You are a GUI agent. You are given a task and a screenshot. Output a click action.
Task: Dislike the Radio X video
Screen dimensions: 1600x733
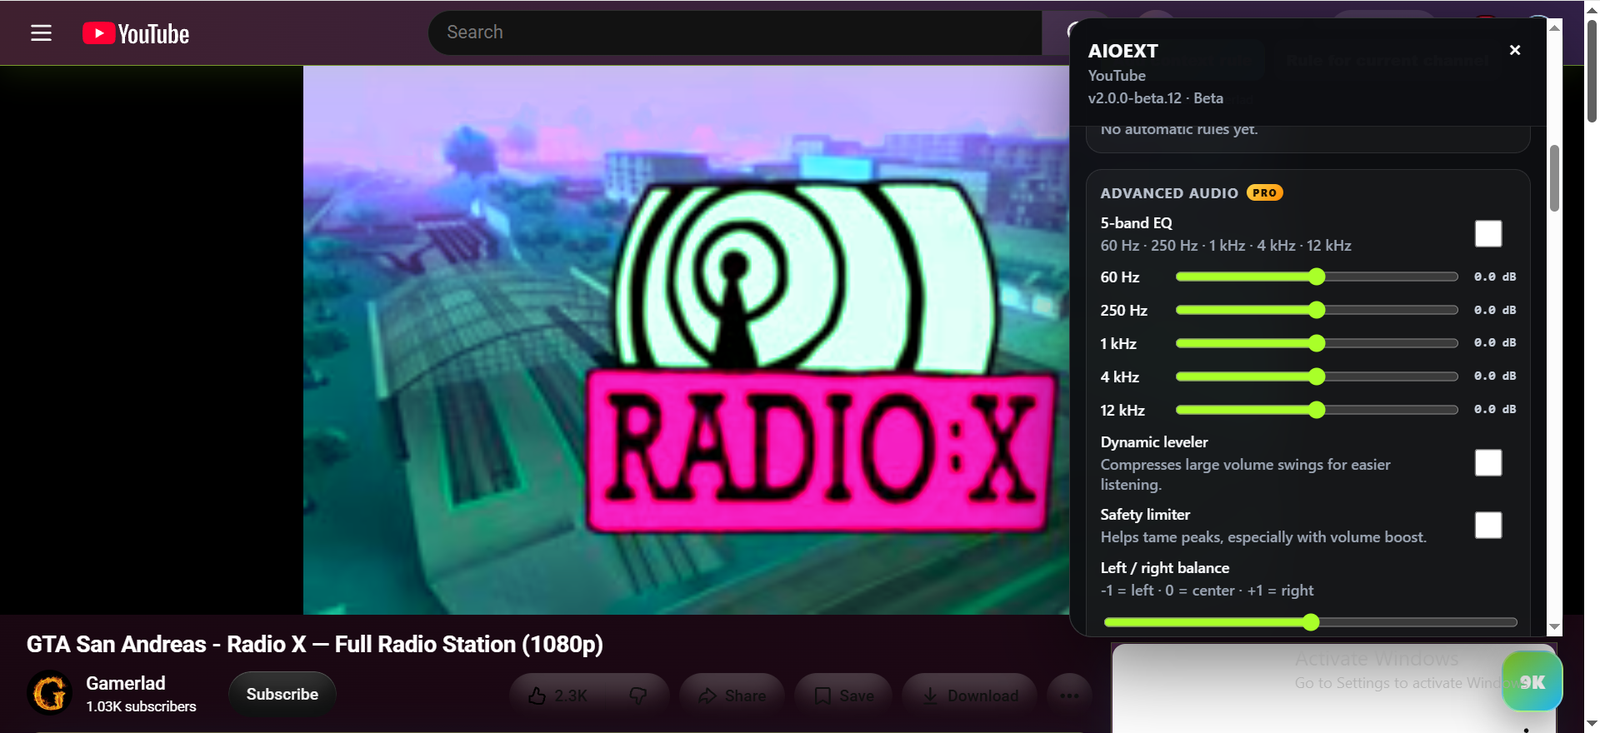tap(638, 695)
